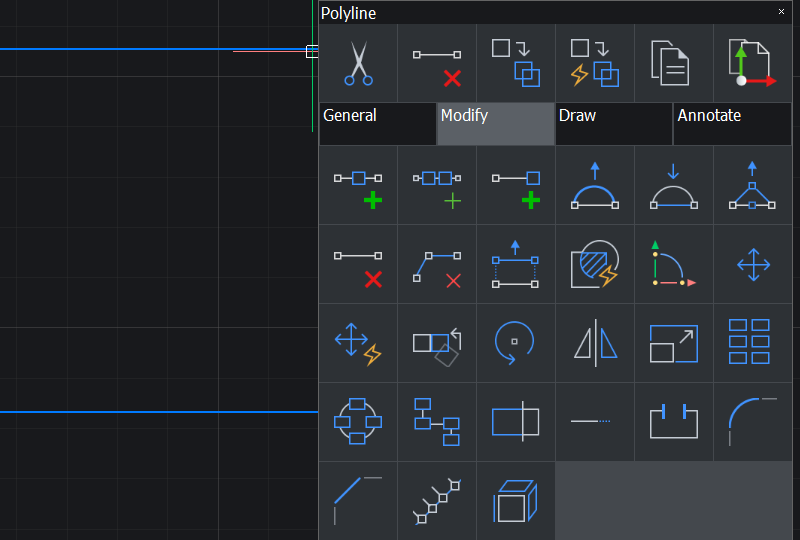Click the diagonal line with squares icon
The height and width of the screenshot is (540, 800).
coord(437,500)
